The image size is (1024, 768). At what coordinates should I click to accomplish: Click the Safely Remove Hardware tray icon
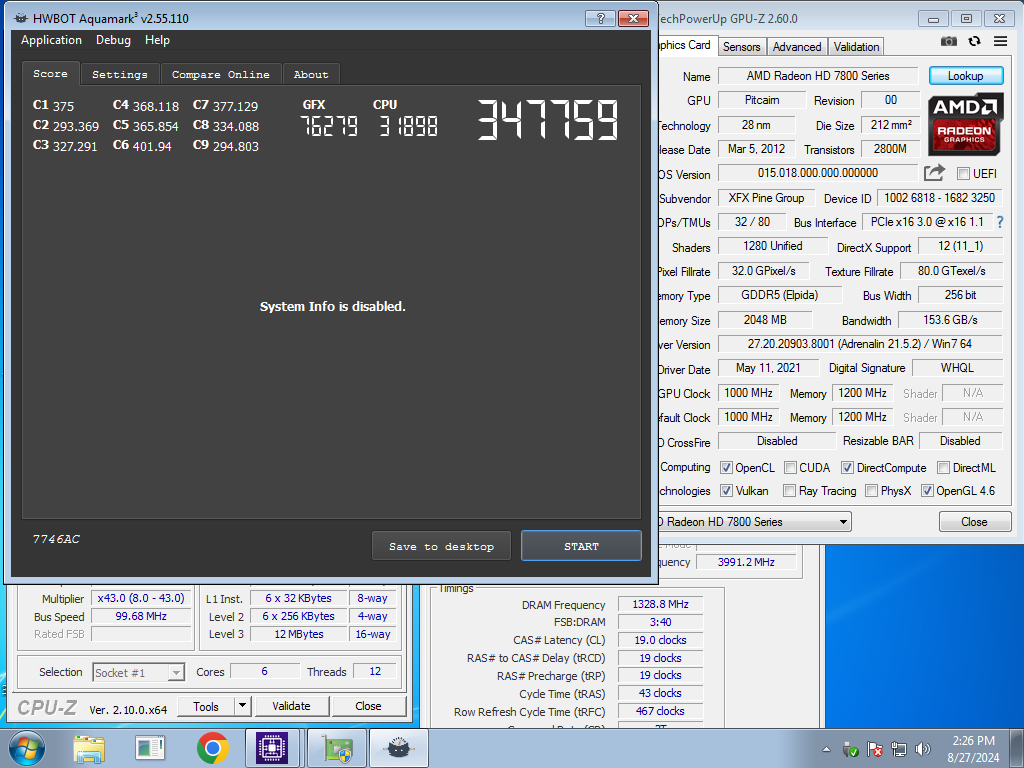pos(850,749)
